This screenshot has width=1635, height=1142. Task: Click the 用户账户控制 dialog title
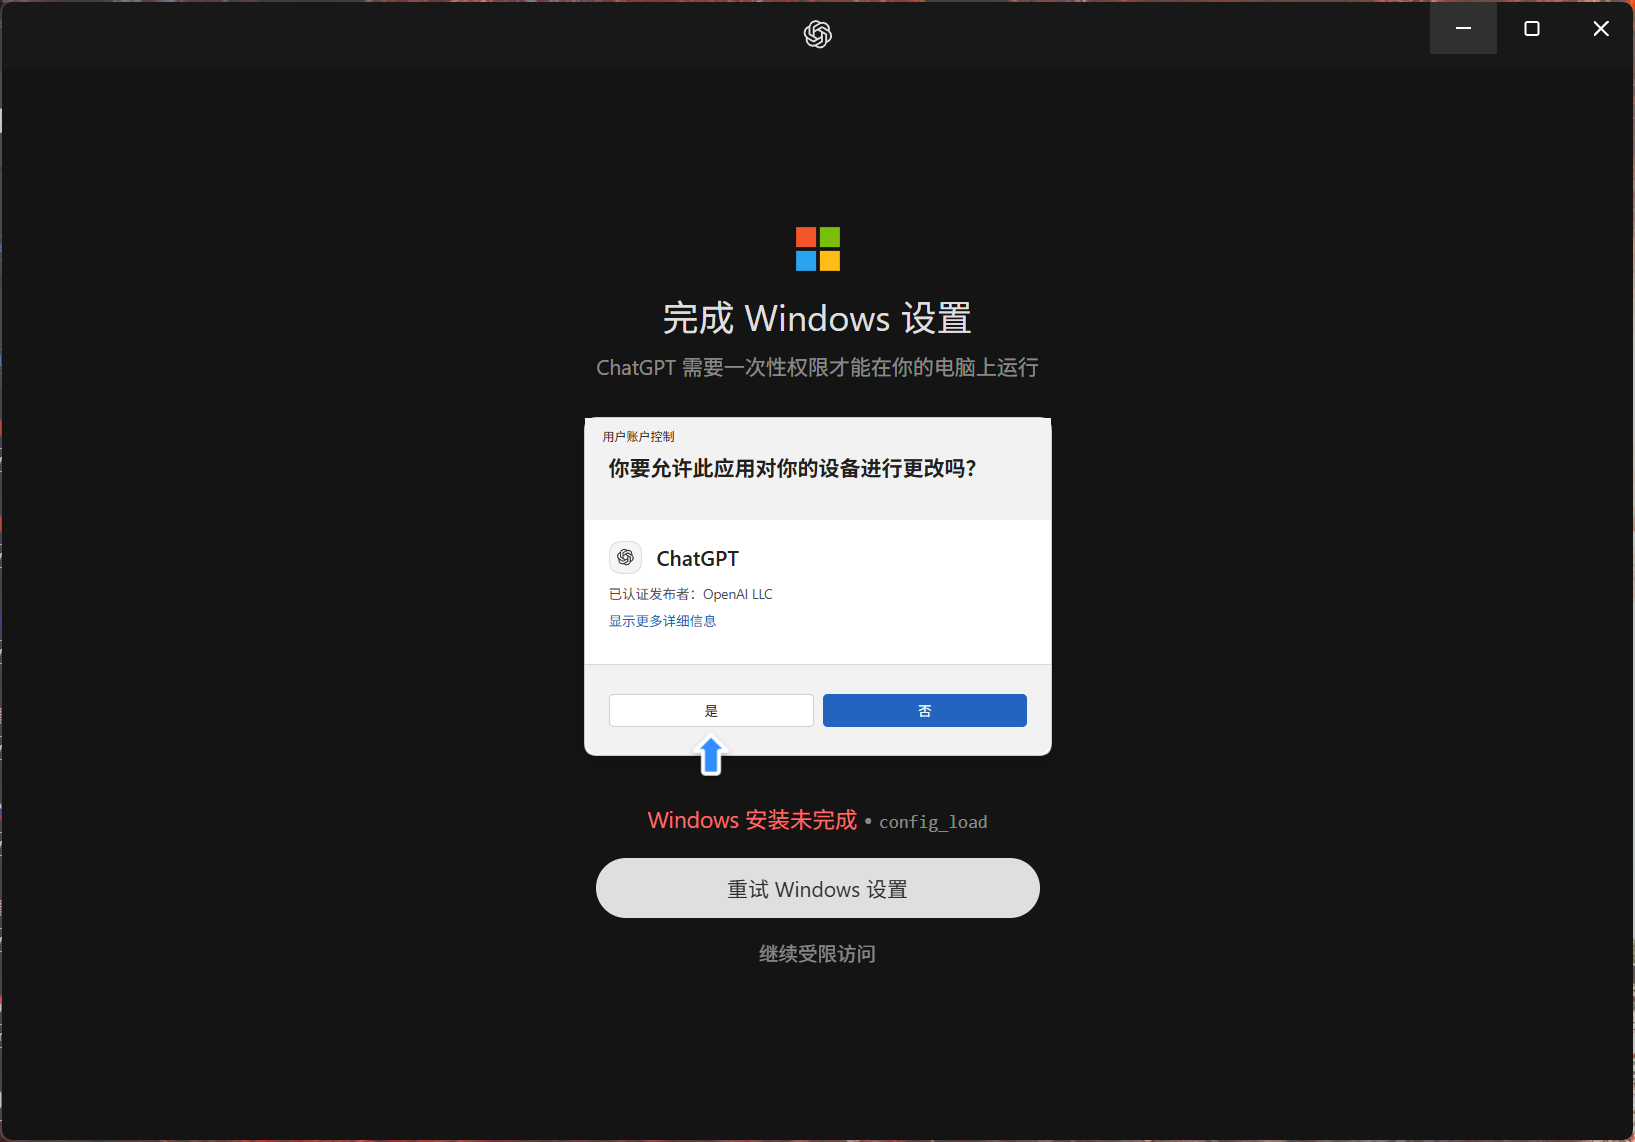(x=638, y=437)
